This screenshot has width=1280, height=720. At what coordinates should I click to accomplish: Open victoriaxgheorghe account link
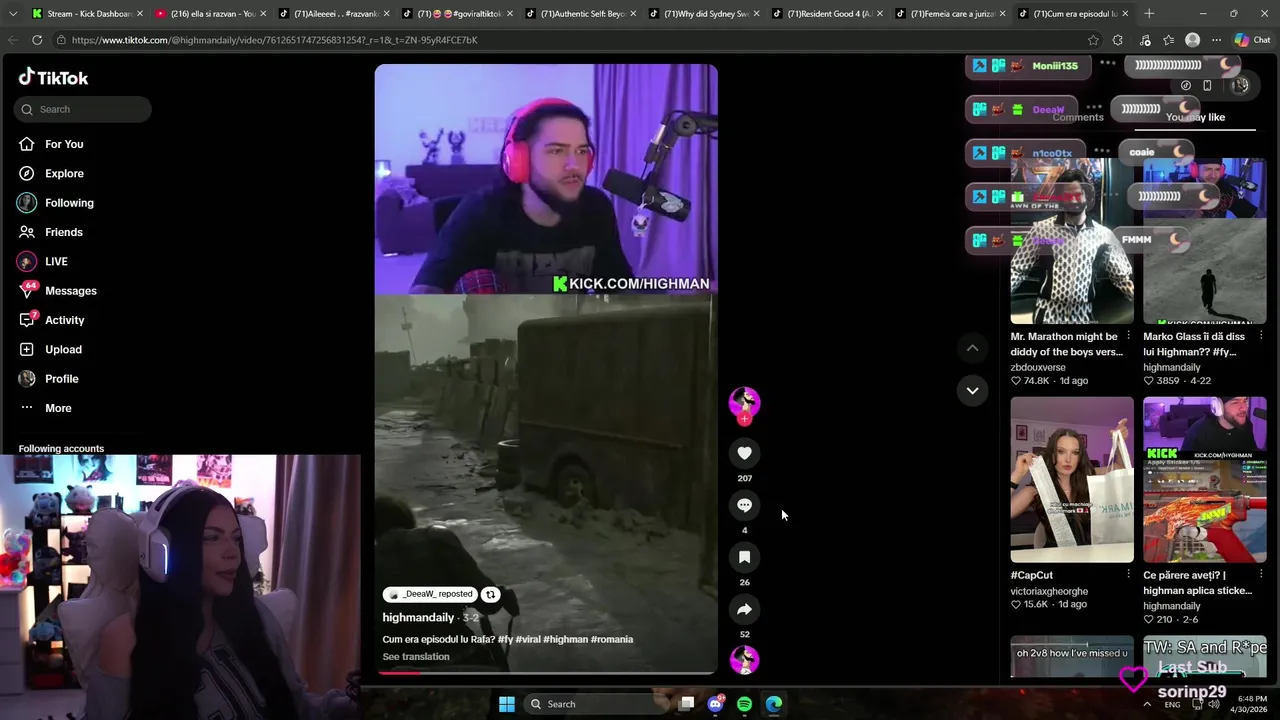pos(1049,591)
